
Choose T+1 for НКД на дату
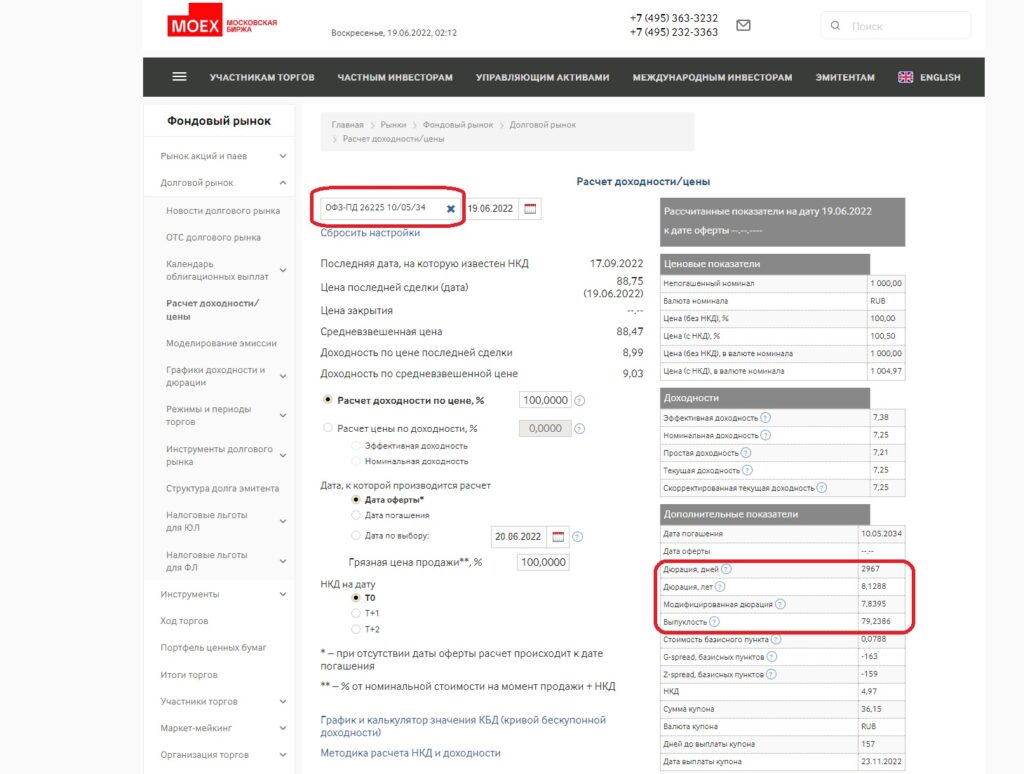[356, 613]
